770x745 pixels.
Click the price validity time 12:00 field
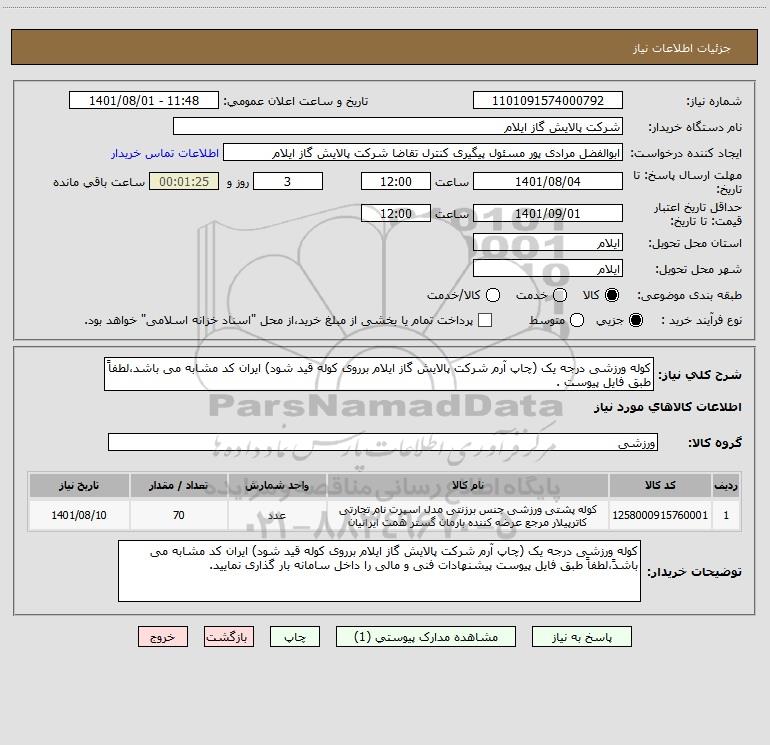pyautogui.click(x=396, y=213)
